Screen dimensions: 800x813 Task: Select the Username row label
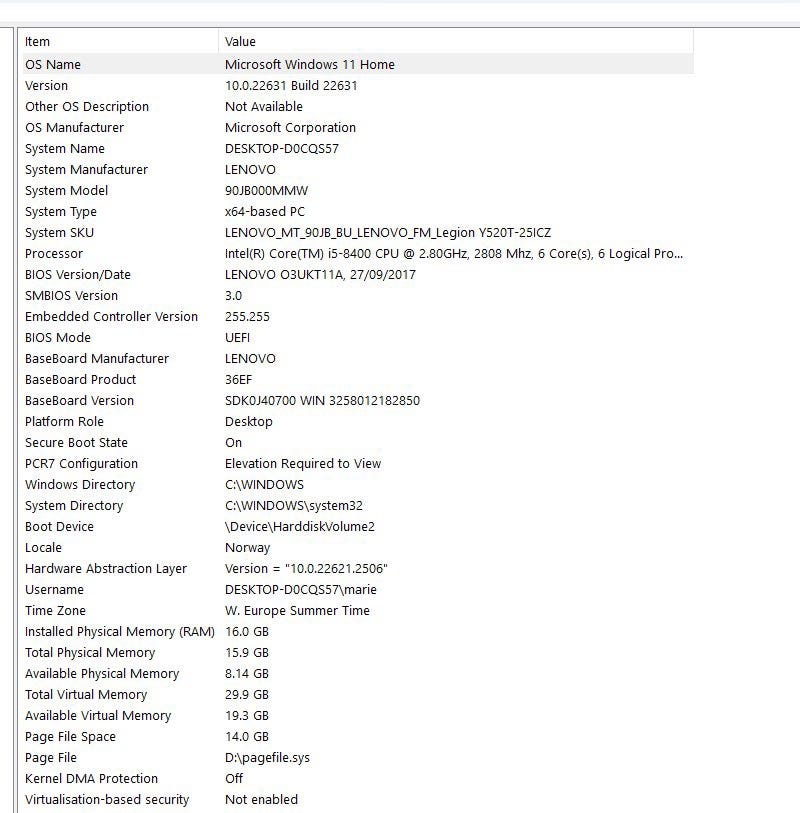tap(54, 590)
